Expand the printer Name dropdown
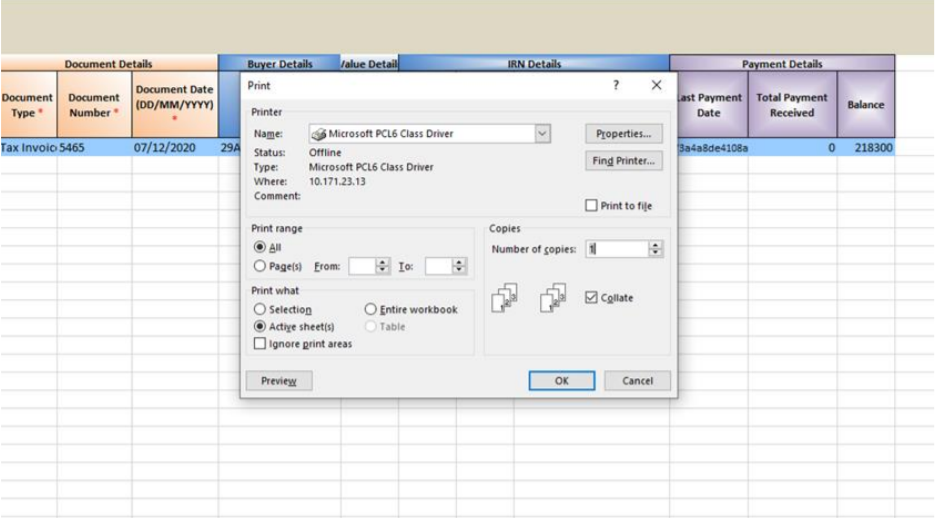This screenshot has width=940, height=518. click(542, 134)
